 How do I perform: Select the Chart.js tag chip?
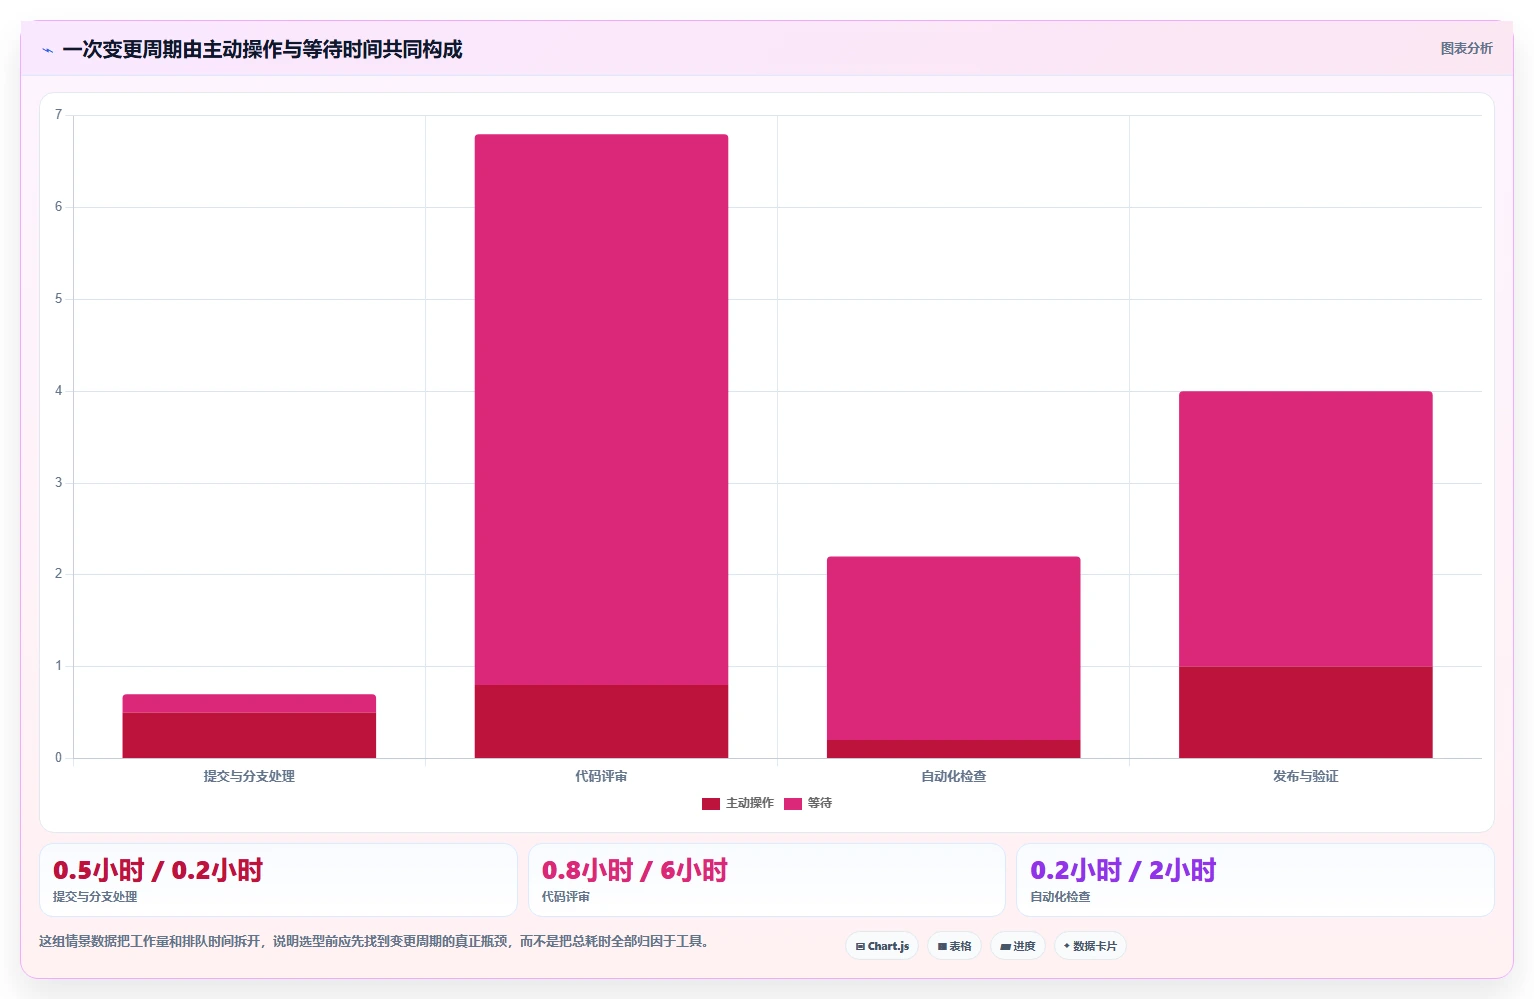tap(882, 946)
